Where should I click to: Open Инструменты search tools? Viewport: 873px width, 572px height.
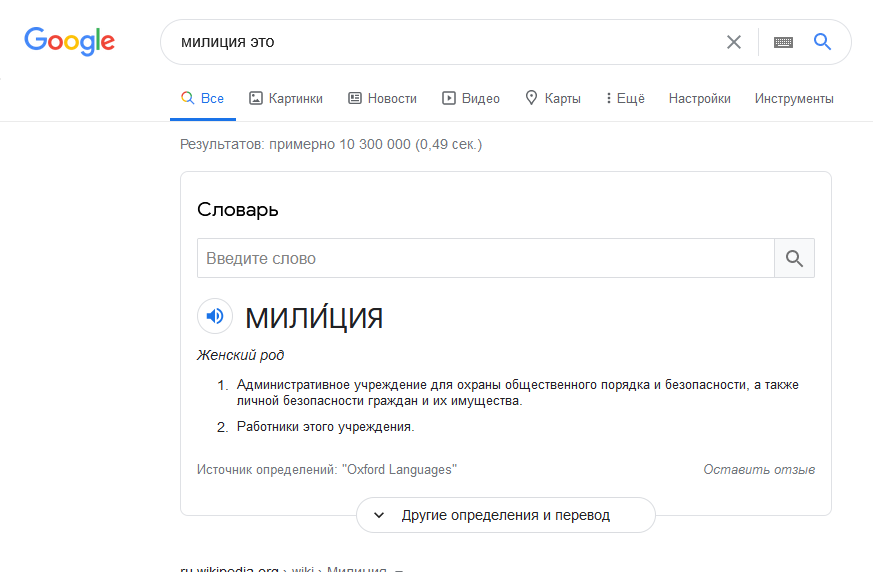tap(794, 98)
